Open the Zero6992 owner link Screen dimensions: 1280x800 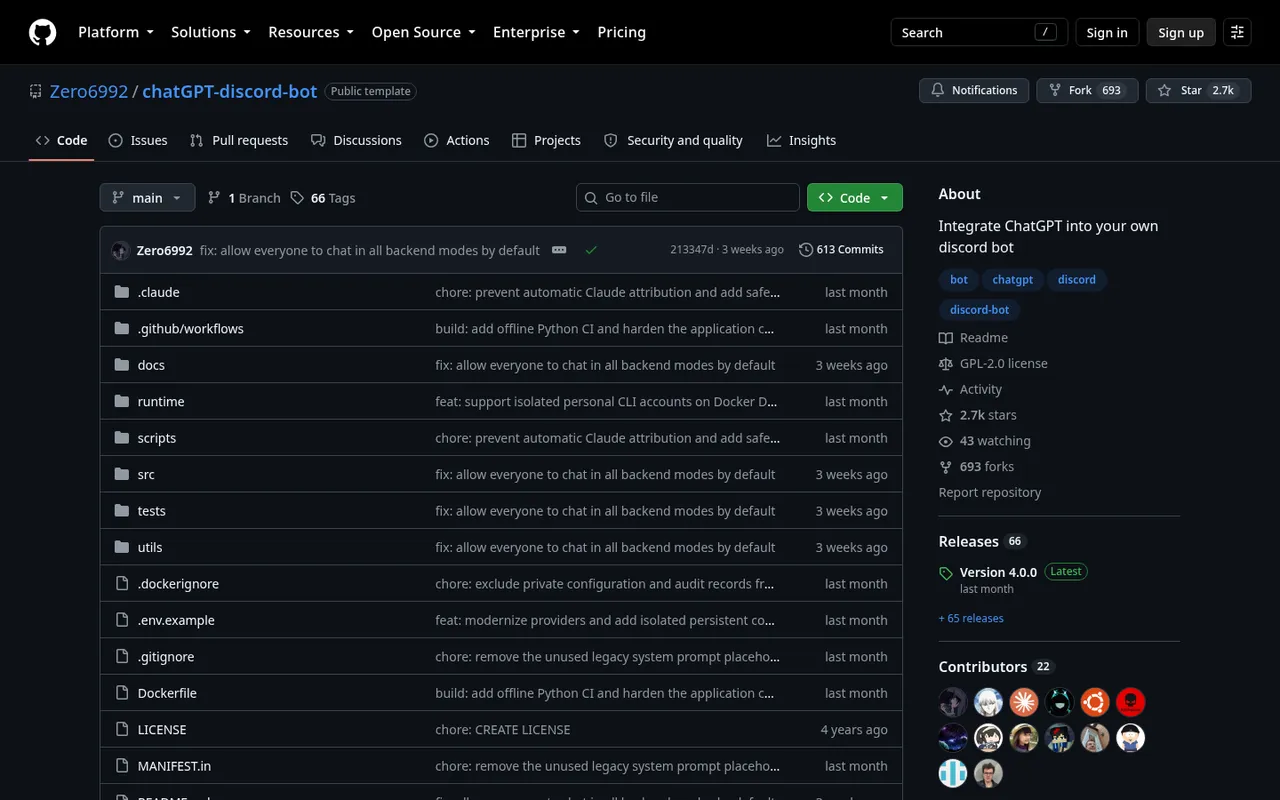(x=89, y=91)
